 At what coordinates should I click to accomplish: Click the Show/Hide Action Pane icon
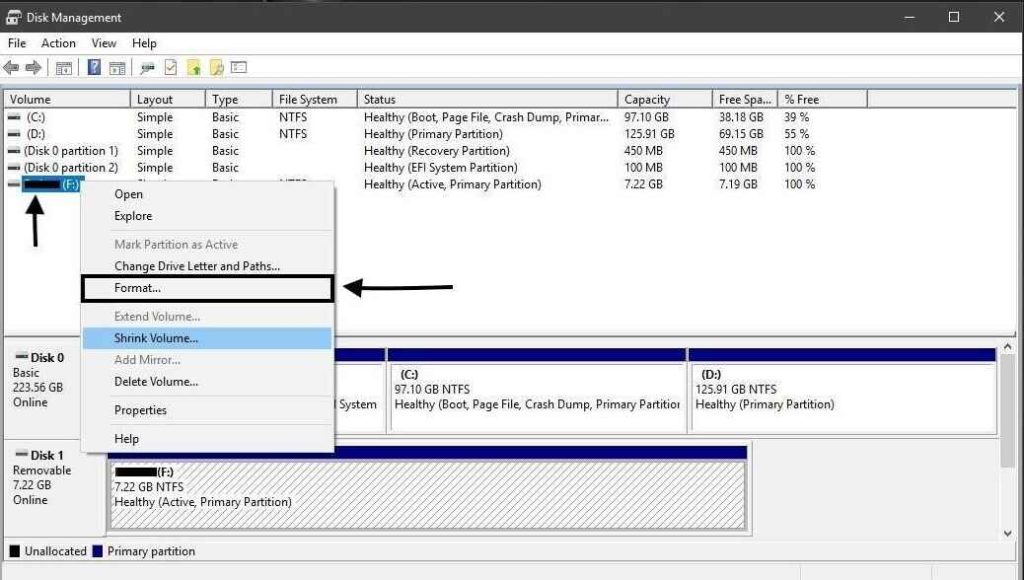117,68
